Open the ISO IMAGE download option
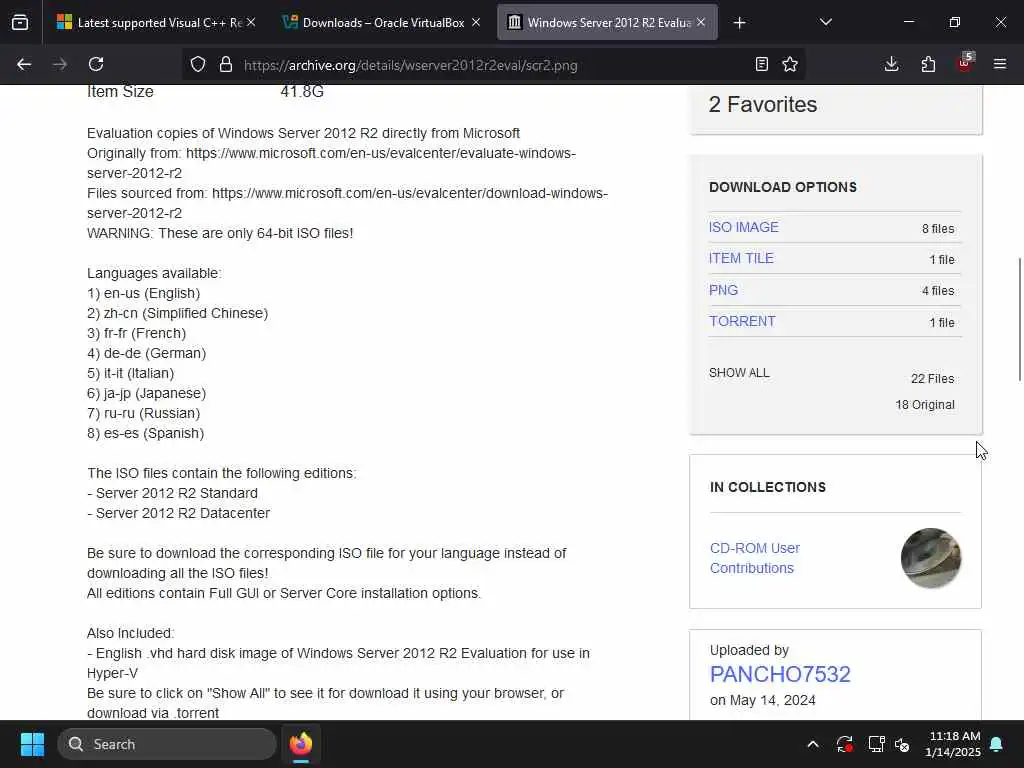 pos(743,227)
